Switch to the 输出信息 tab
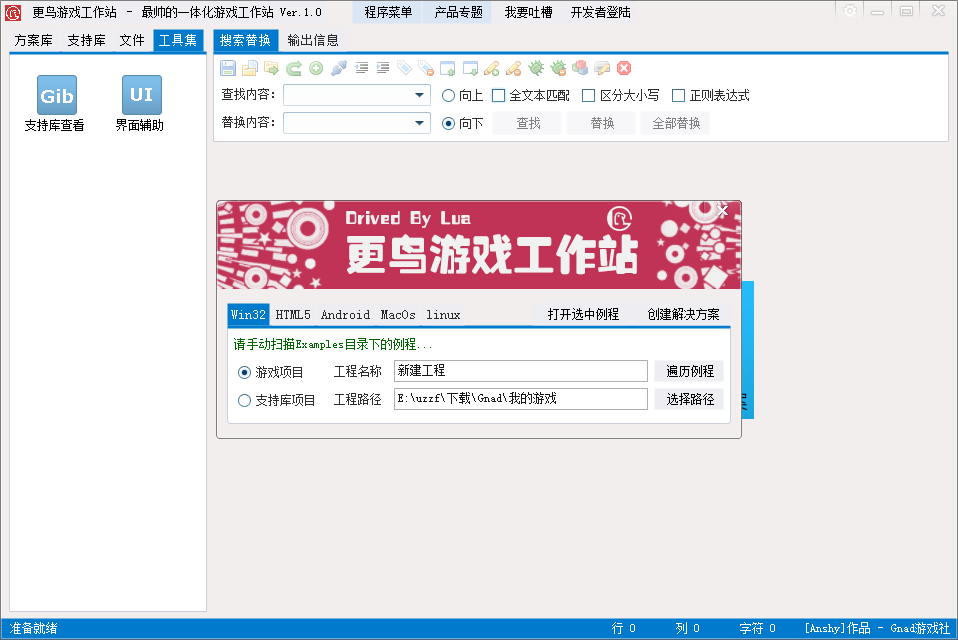Viewport: 958px width, 640px height. [313, 40]
